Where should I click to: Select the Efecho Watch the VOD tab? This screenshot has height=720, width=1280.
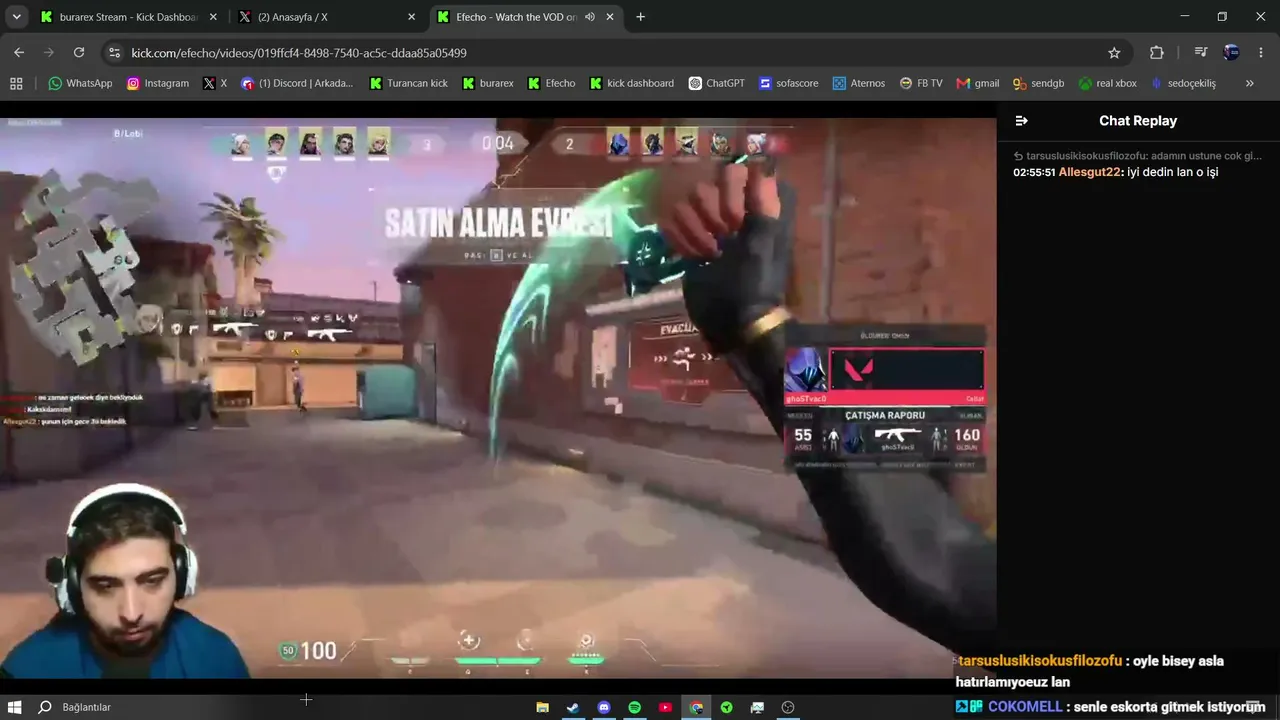tap(526, 17)
